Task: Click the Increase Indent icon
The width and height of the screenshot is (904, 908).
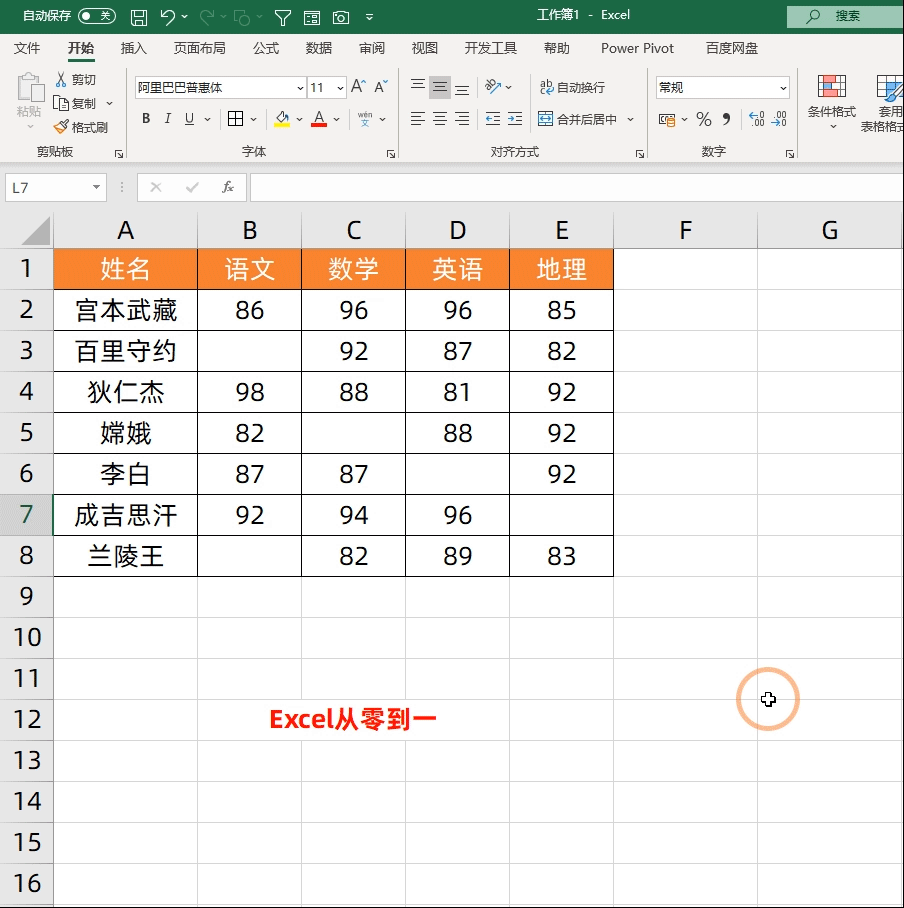Action: click(x=515, y=119)
